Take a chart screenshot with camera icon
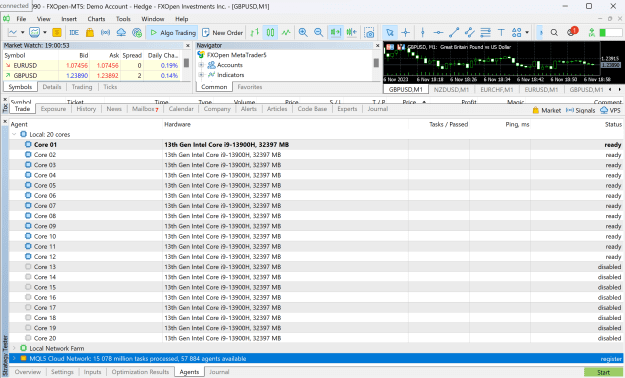This screenshot has height=378, width=625. [x=369, y=33]
